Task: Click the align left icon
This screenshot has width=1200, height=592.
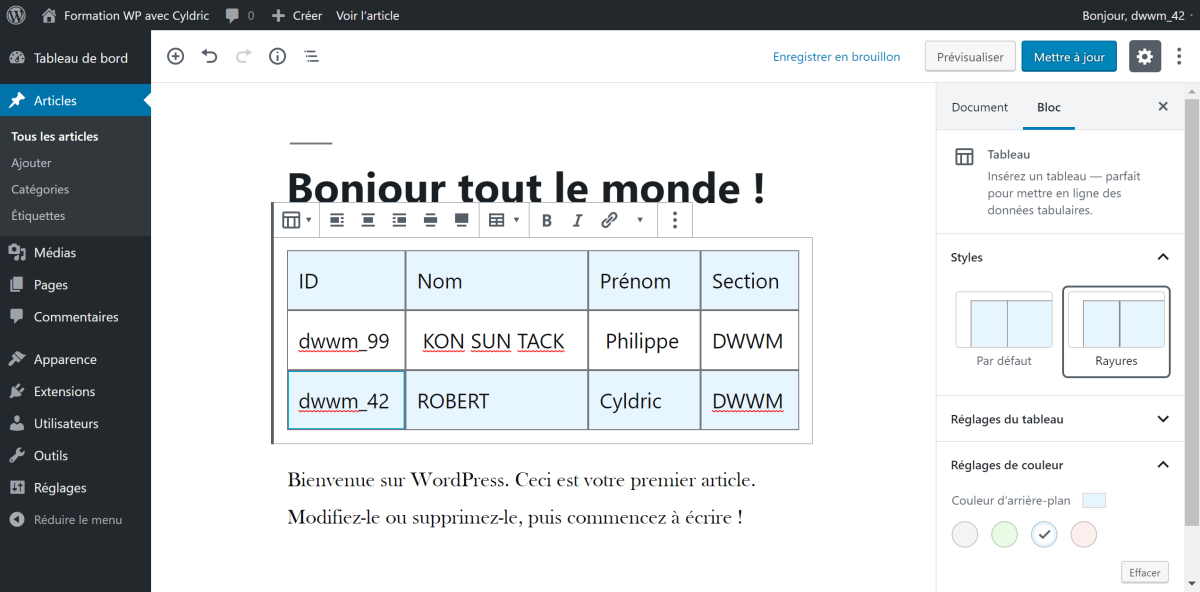Action: click(337, 220)
